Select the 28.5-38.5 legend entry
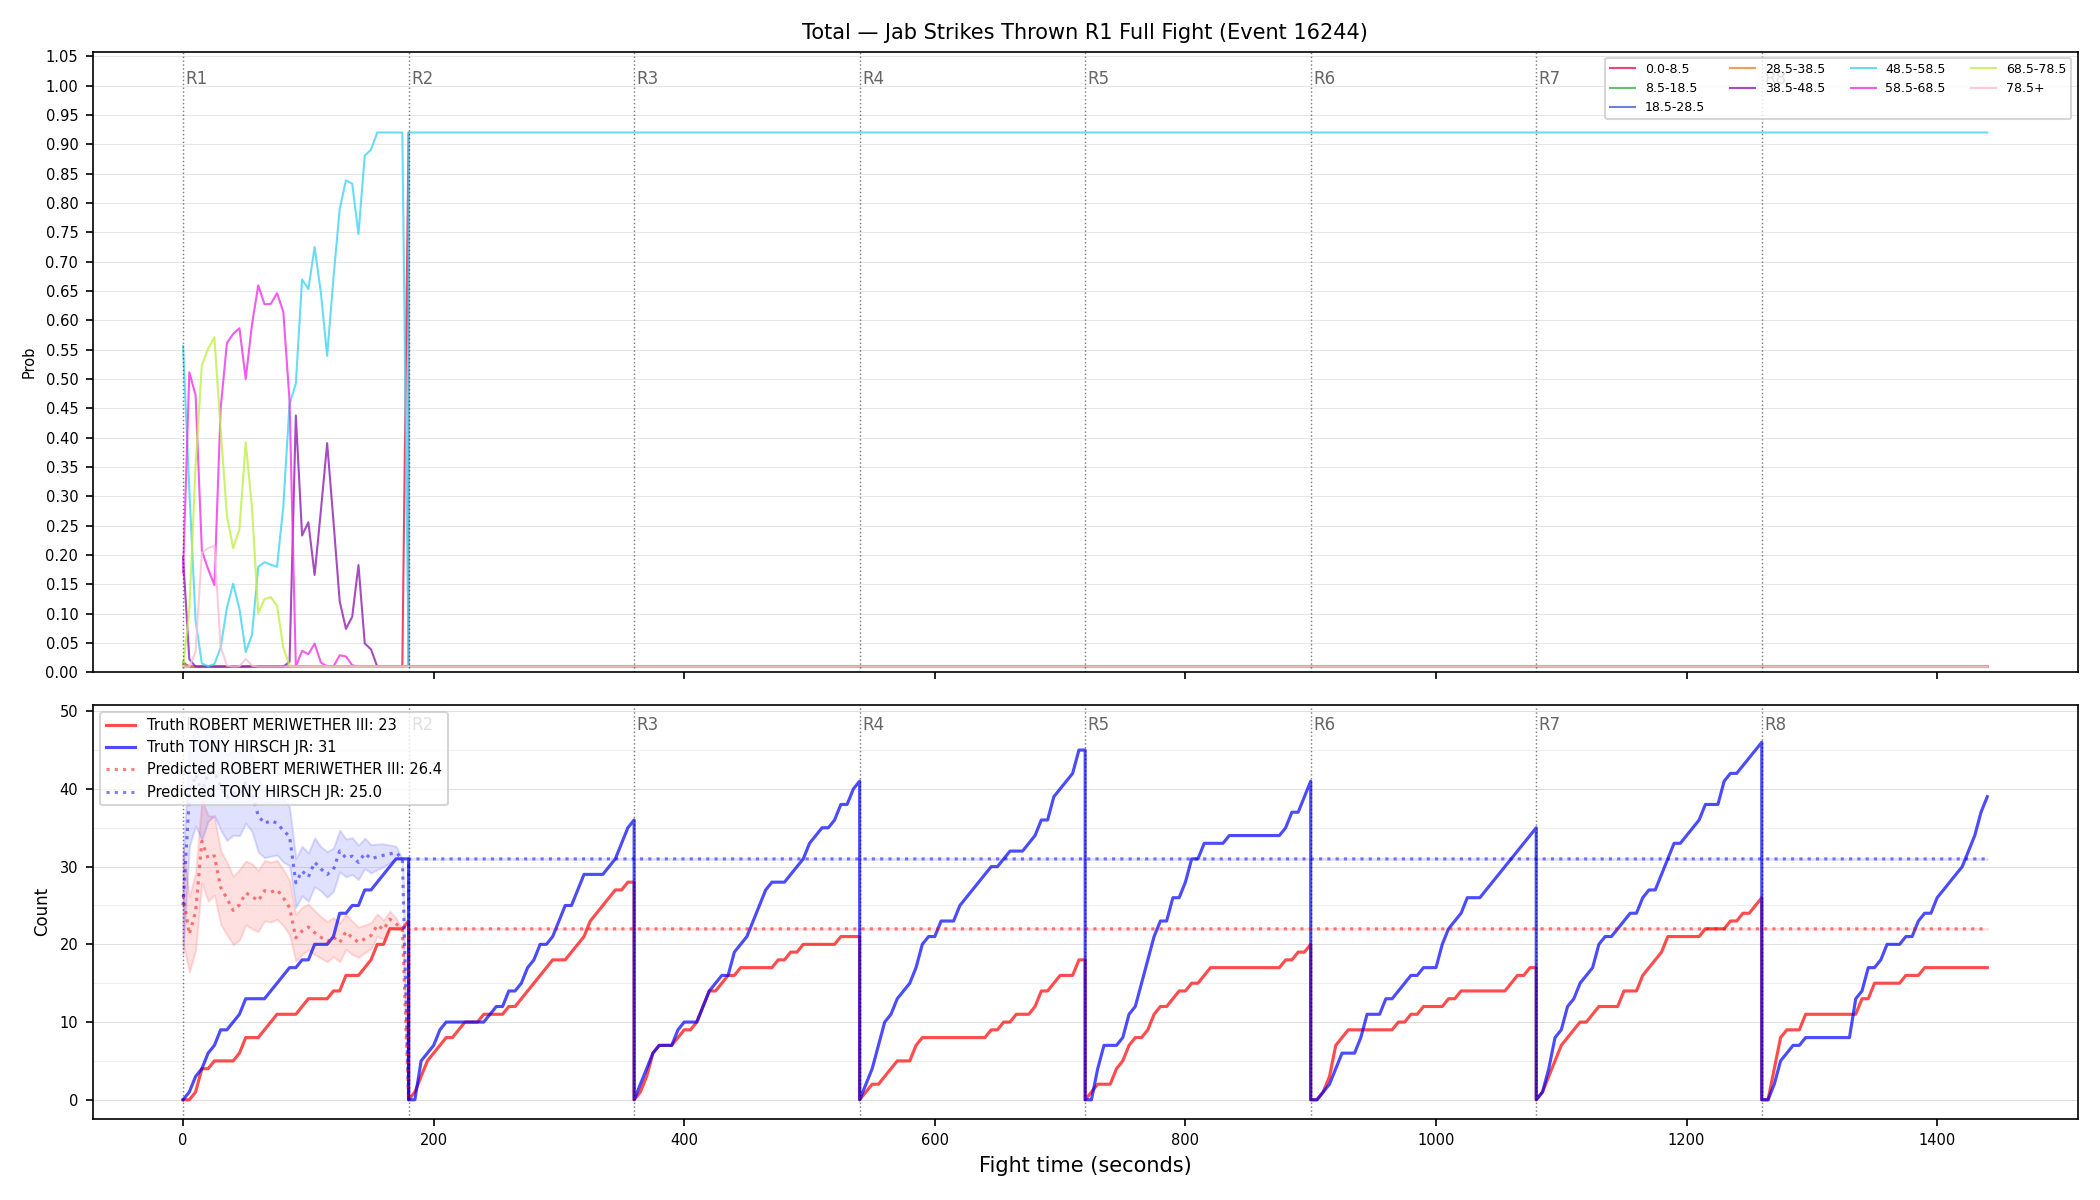2100x1200 pixels. pyautogui.click(x=1776, y=69)
